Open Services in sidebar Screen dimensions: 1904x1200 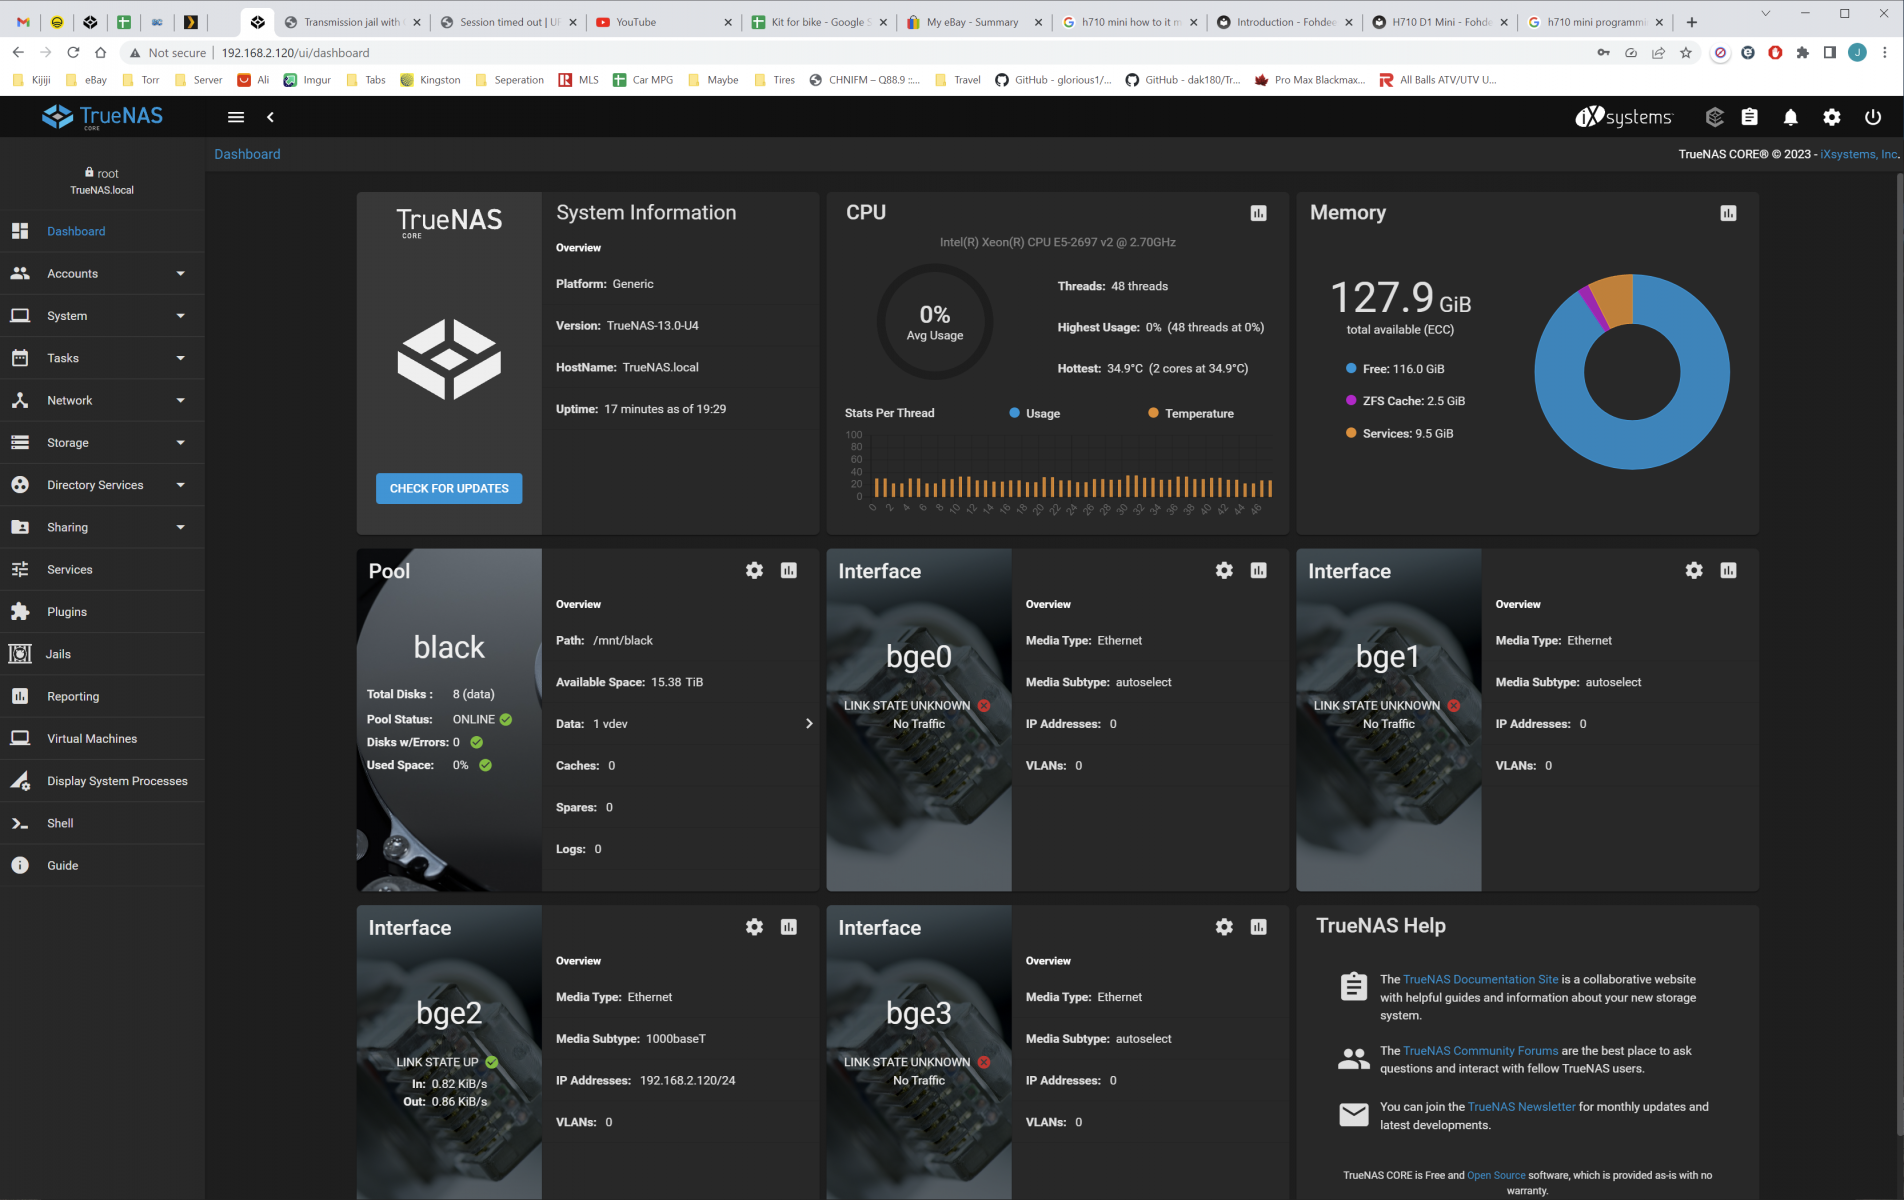point(102,569)
